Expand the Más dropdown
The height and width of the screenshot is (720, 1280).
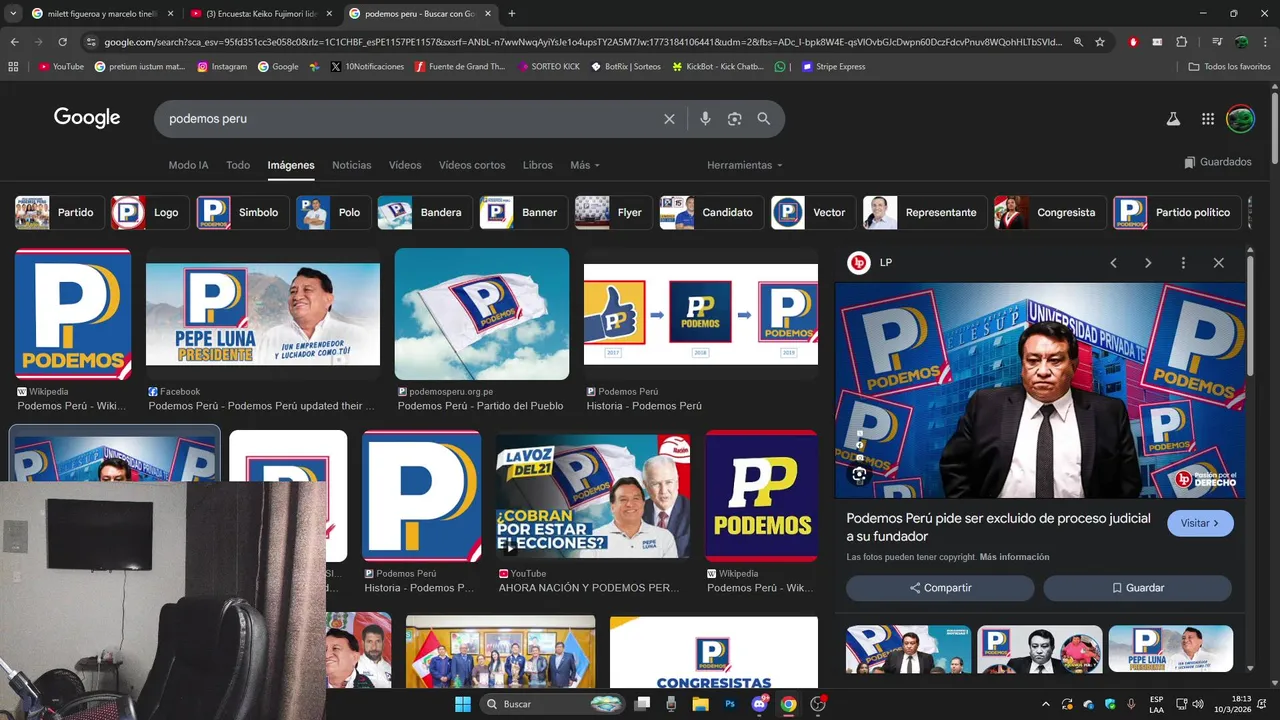point(585,165)
